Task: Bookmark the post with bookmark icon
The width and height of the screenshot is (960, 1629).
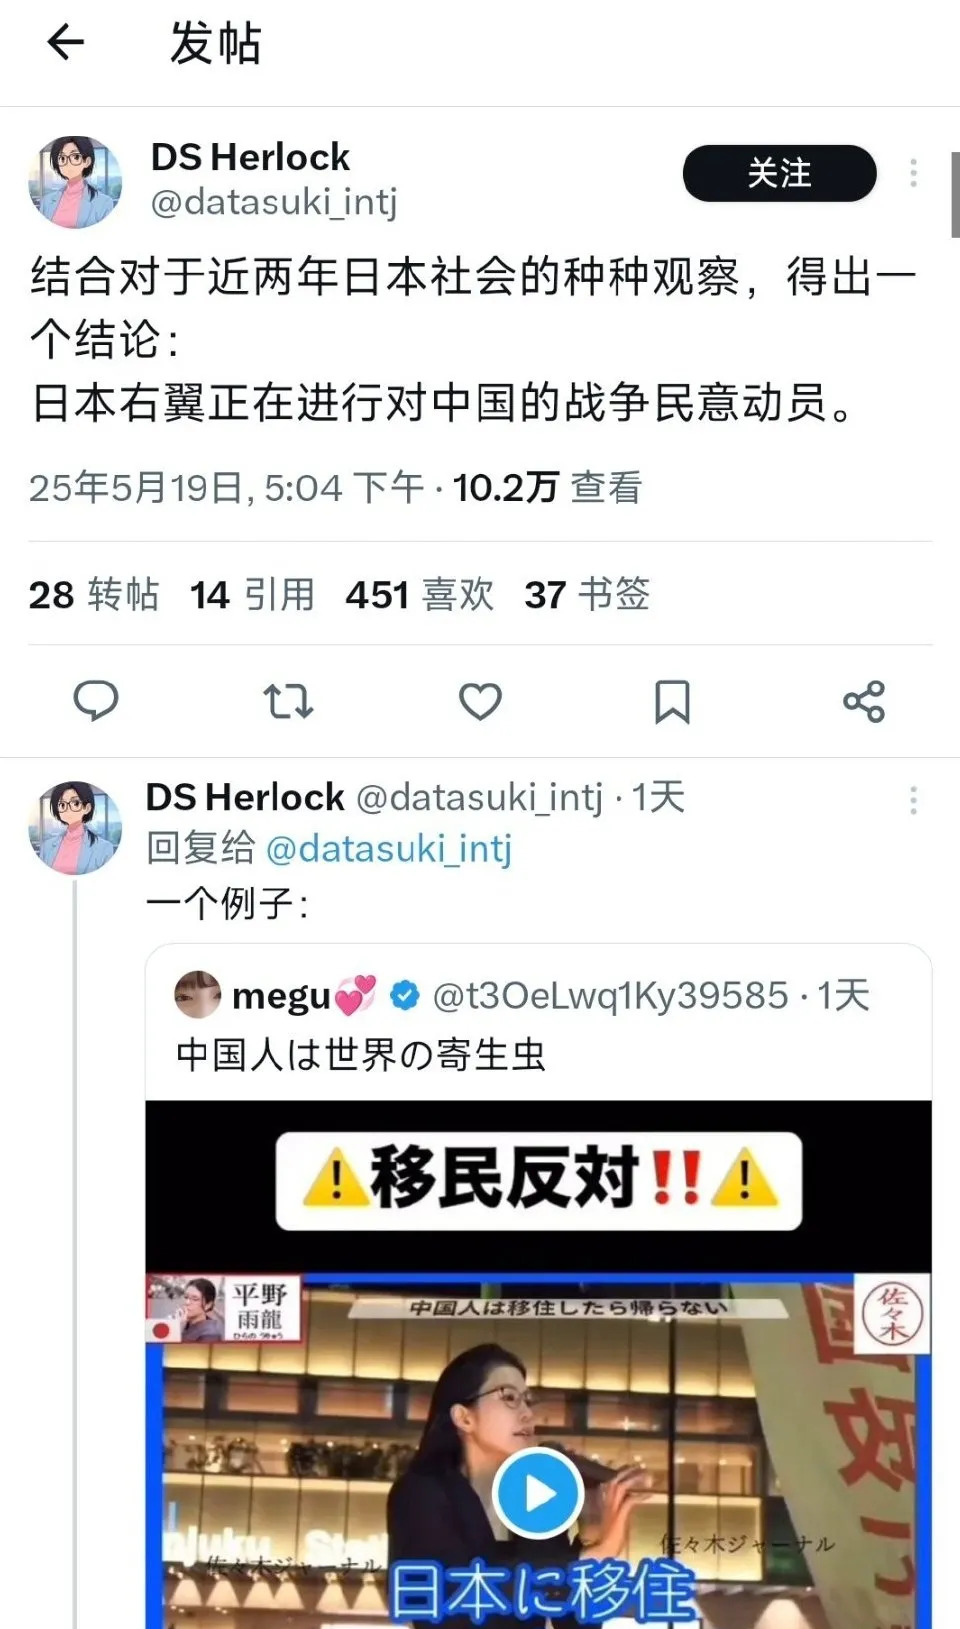Action: click(672, 702)
